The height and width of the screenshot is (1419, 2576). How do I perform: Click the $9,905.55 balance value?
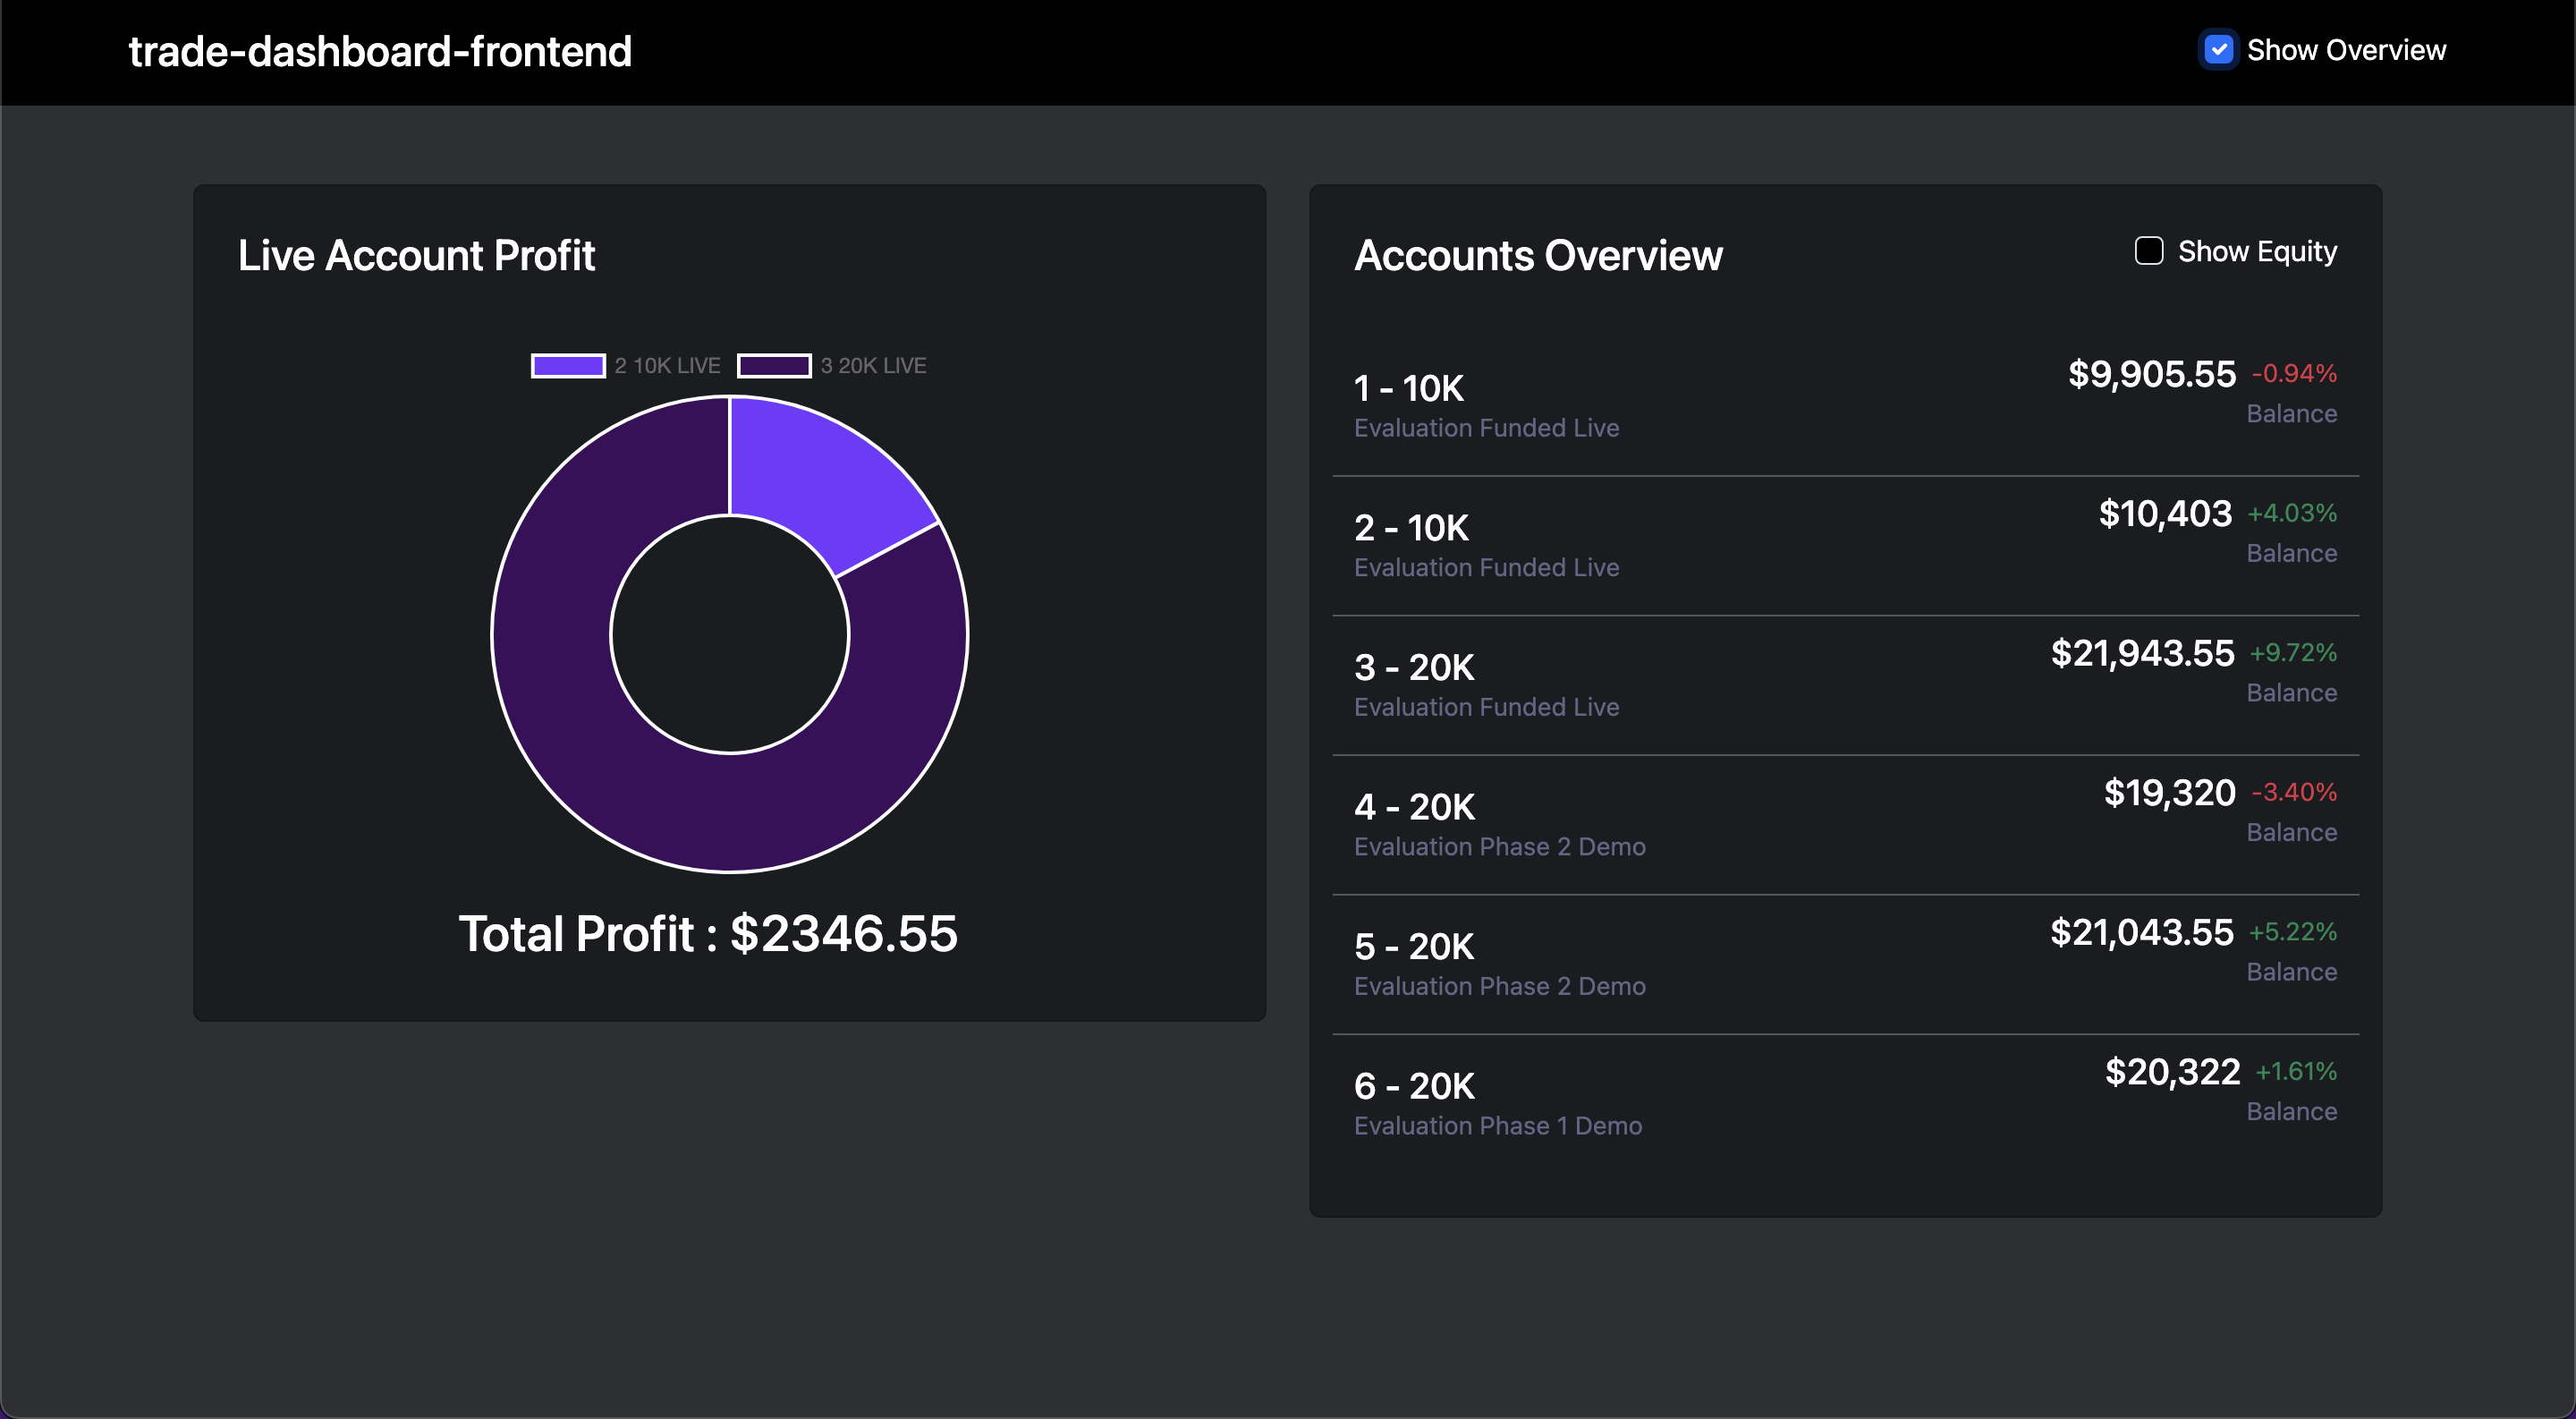2151,373
